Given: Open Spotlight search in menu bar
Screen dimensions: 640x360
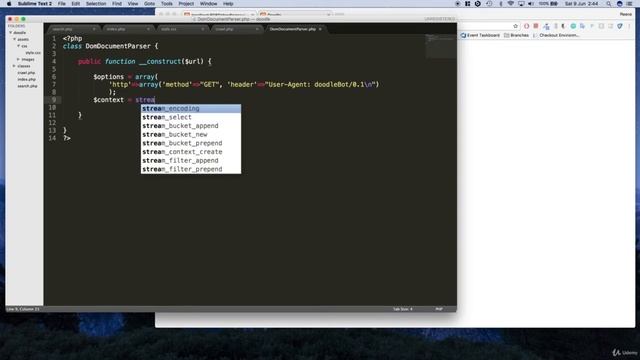Looking at the screenshot, I should [609, 4].
